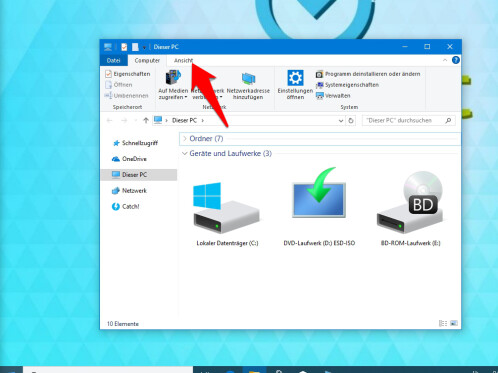Screen dimensions: 498x373
Task: Select Netzwerk in navigation pane
Action: 130,191
